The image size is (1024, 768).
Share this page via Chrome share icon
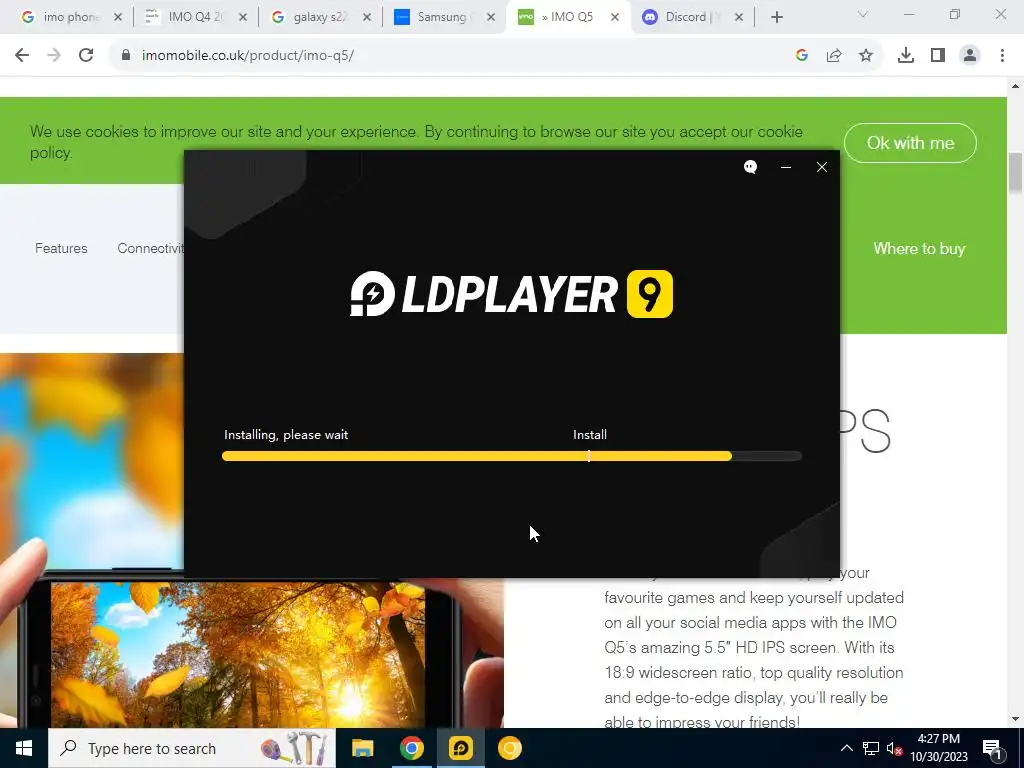coord(834,56)
